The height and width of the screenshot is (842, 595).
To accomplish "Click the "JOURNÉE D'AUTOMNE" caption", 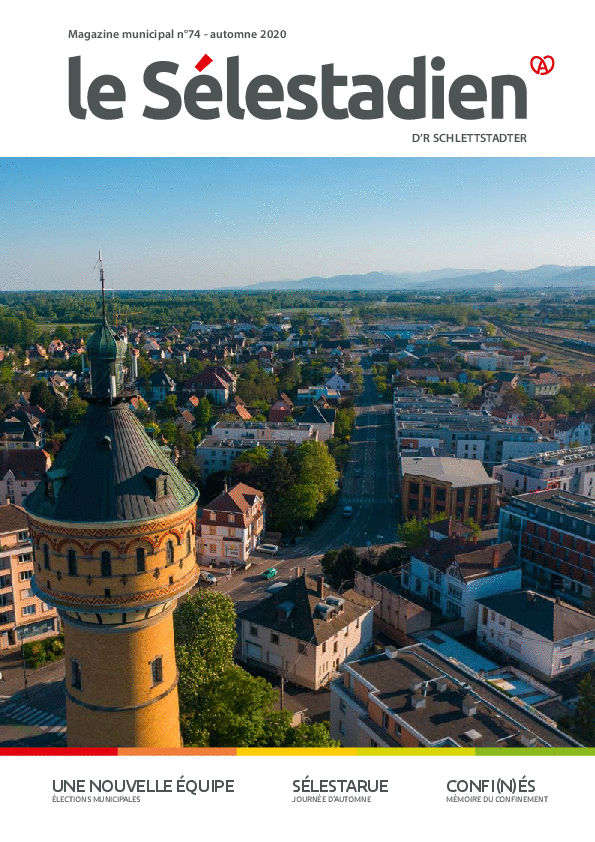I will click(x=331, y=799).
